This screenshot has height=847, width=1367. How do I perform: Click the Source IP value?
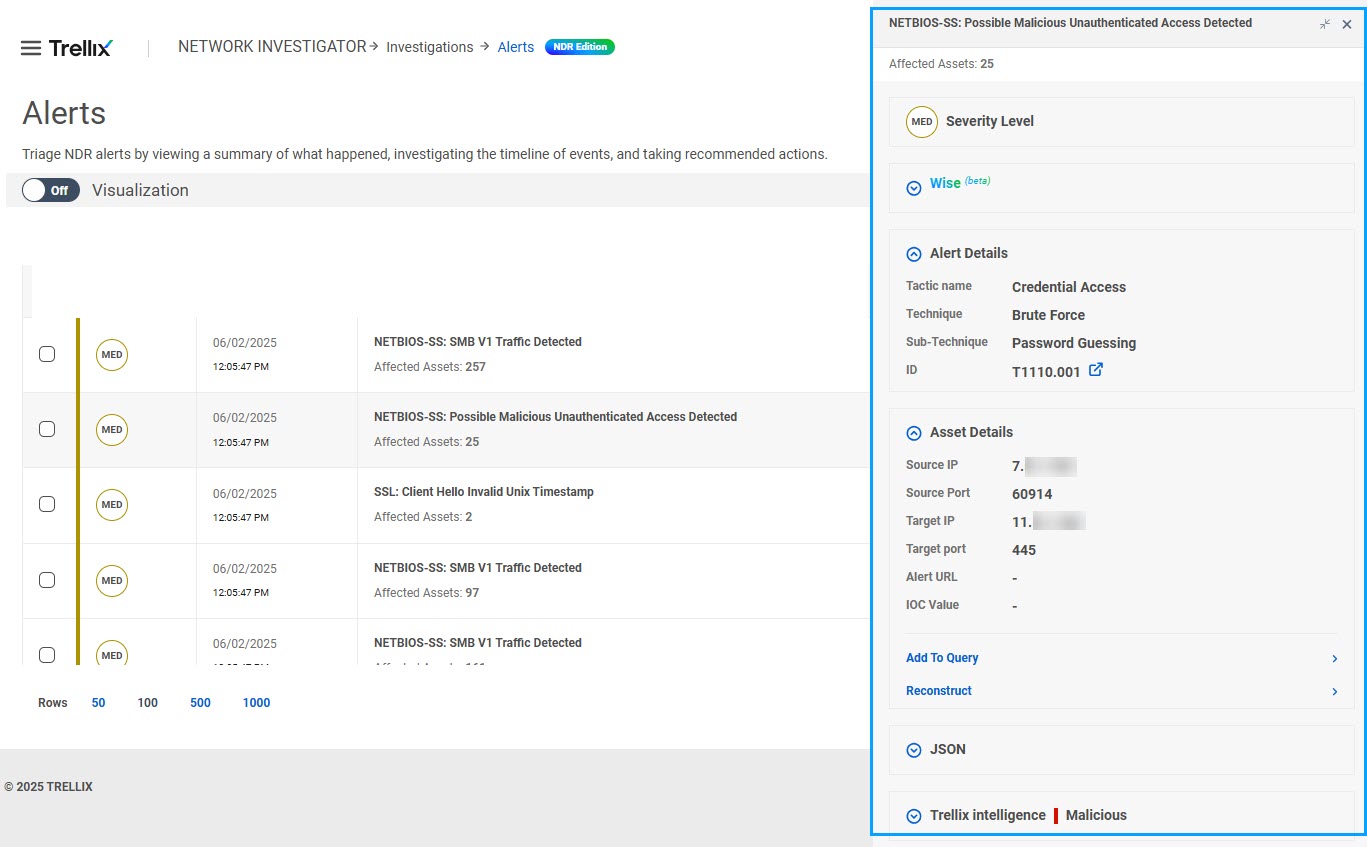(1044, 466)
